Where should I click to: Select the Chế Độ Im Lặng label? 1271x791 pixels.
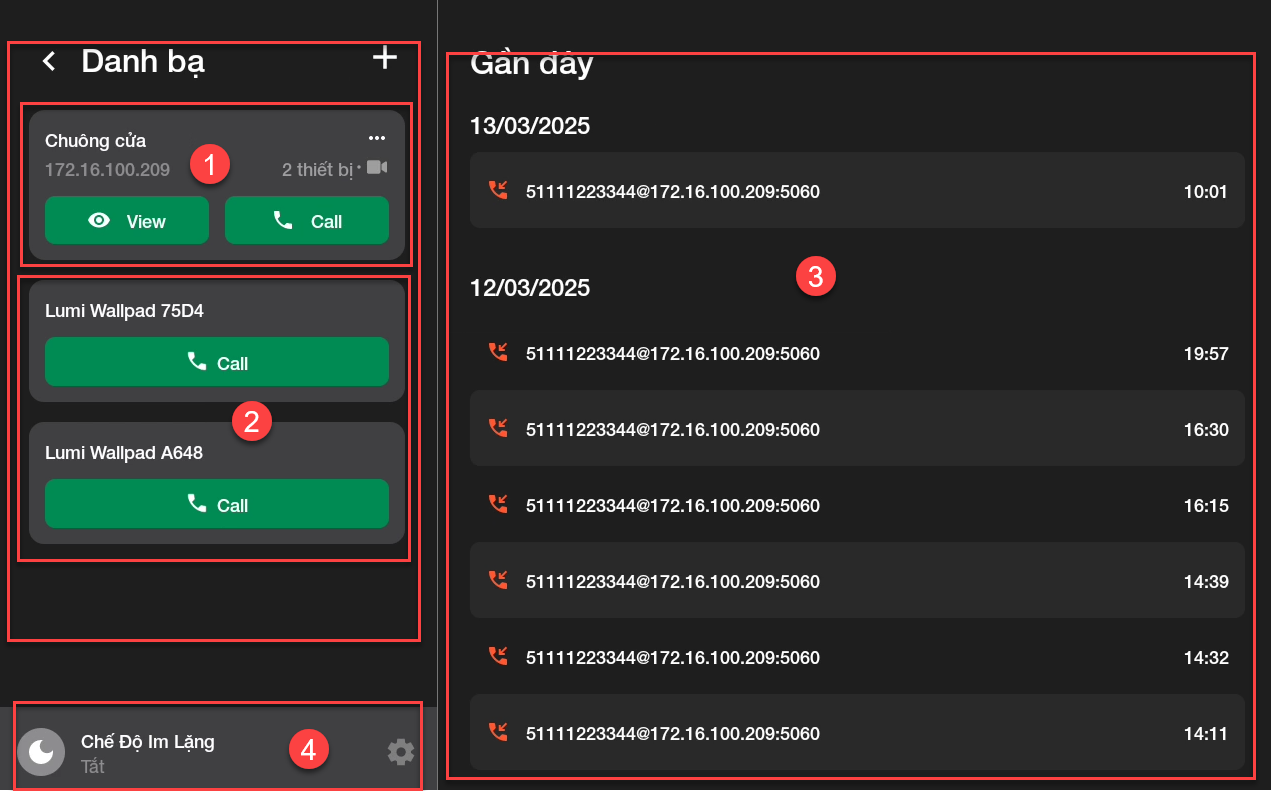pyautogui.click(x=147, y=742)
